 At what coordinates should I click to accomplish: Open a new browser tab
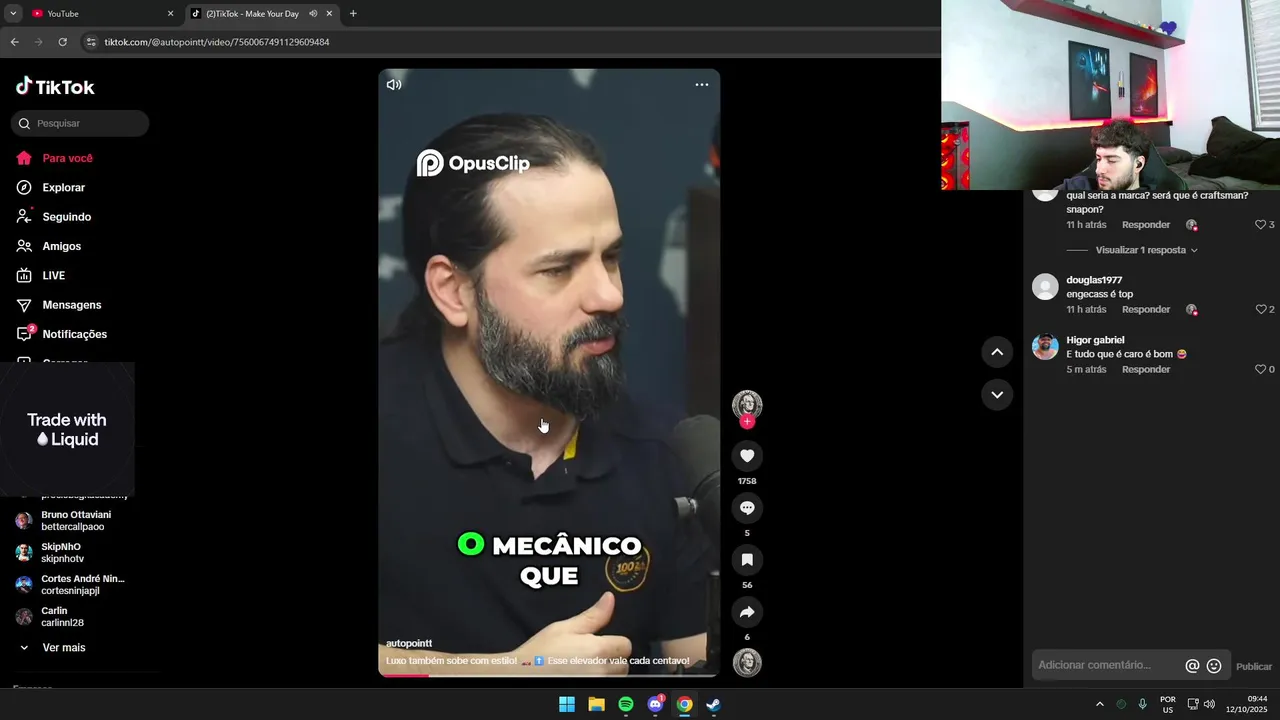pyautogui.click(x=353, y=14)
